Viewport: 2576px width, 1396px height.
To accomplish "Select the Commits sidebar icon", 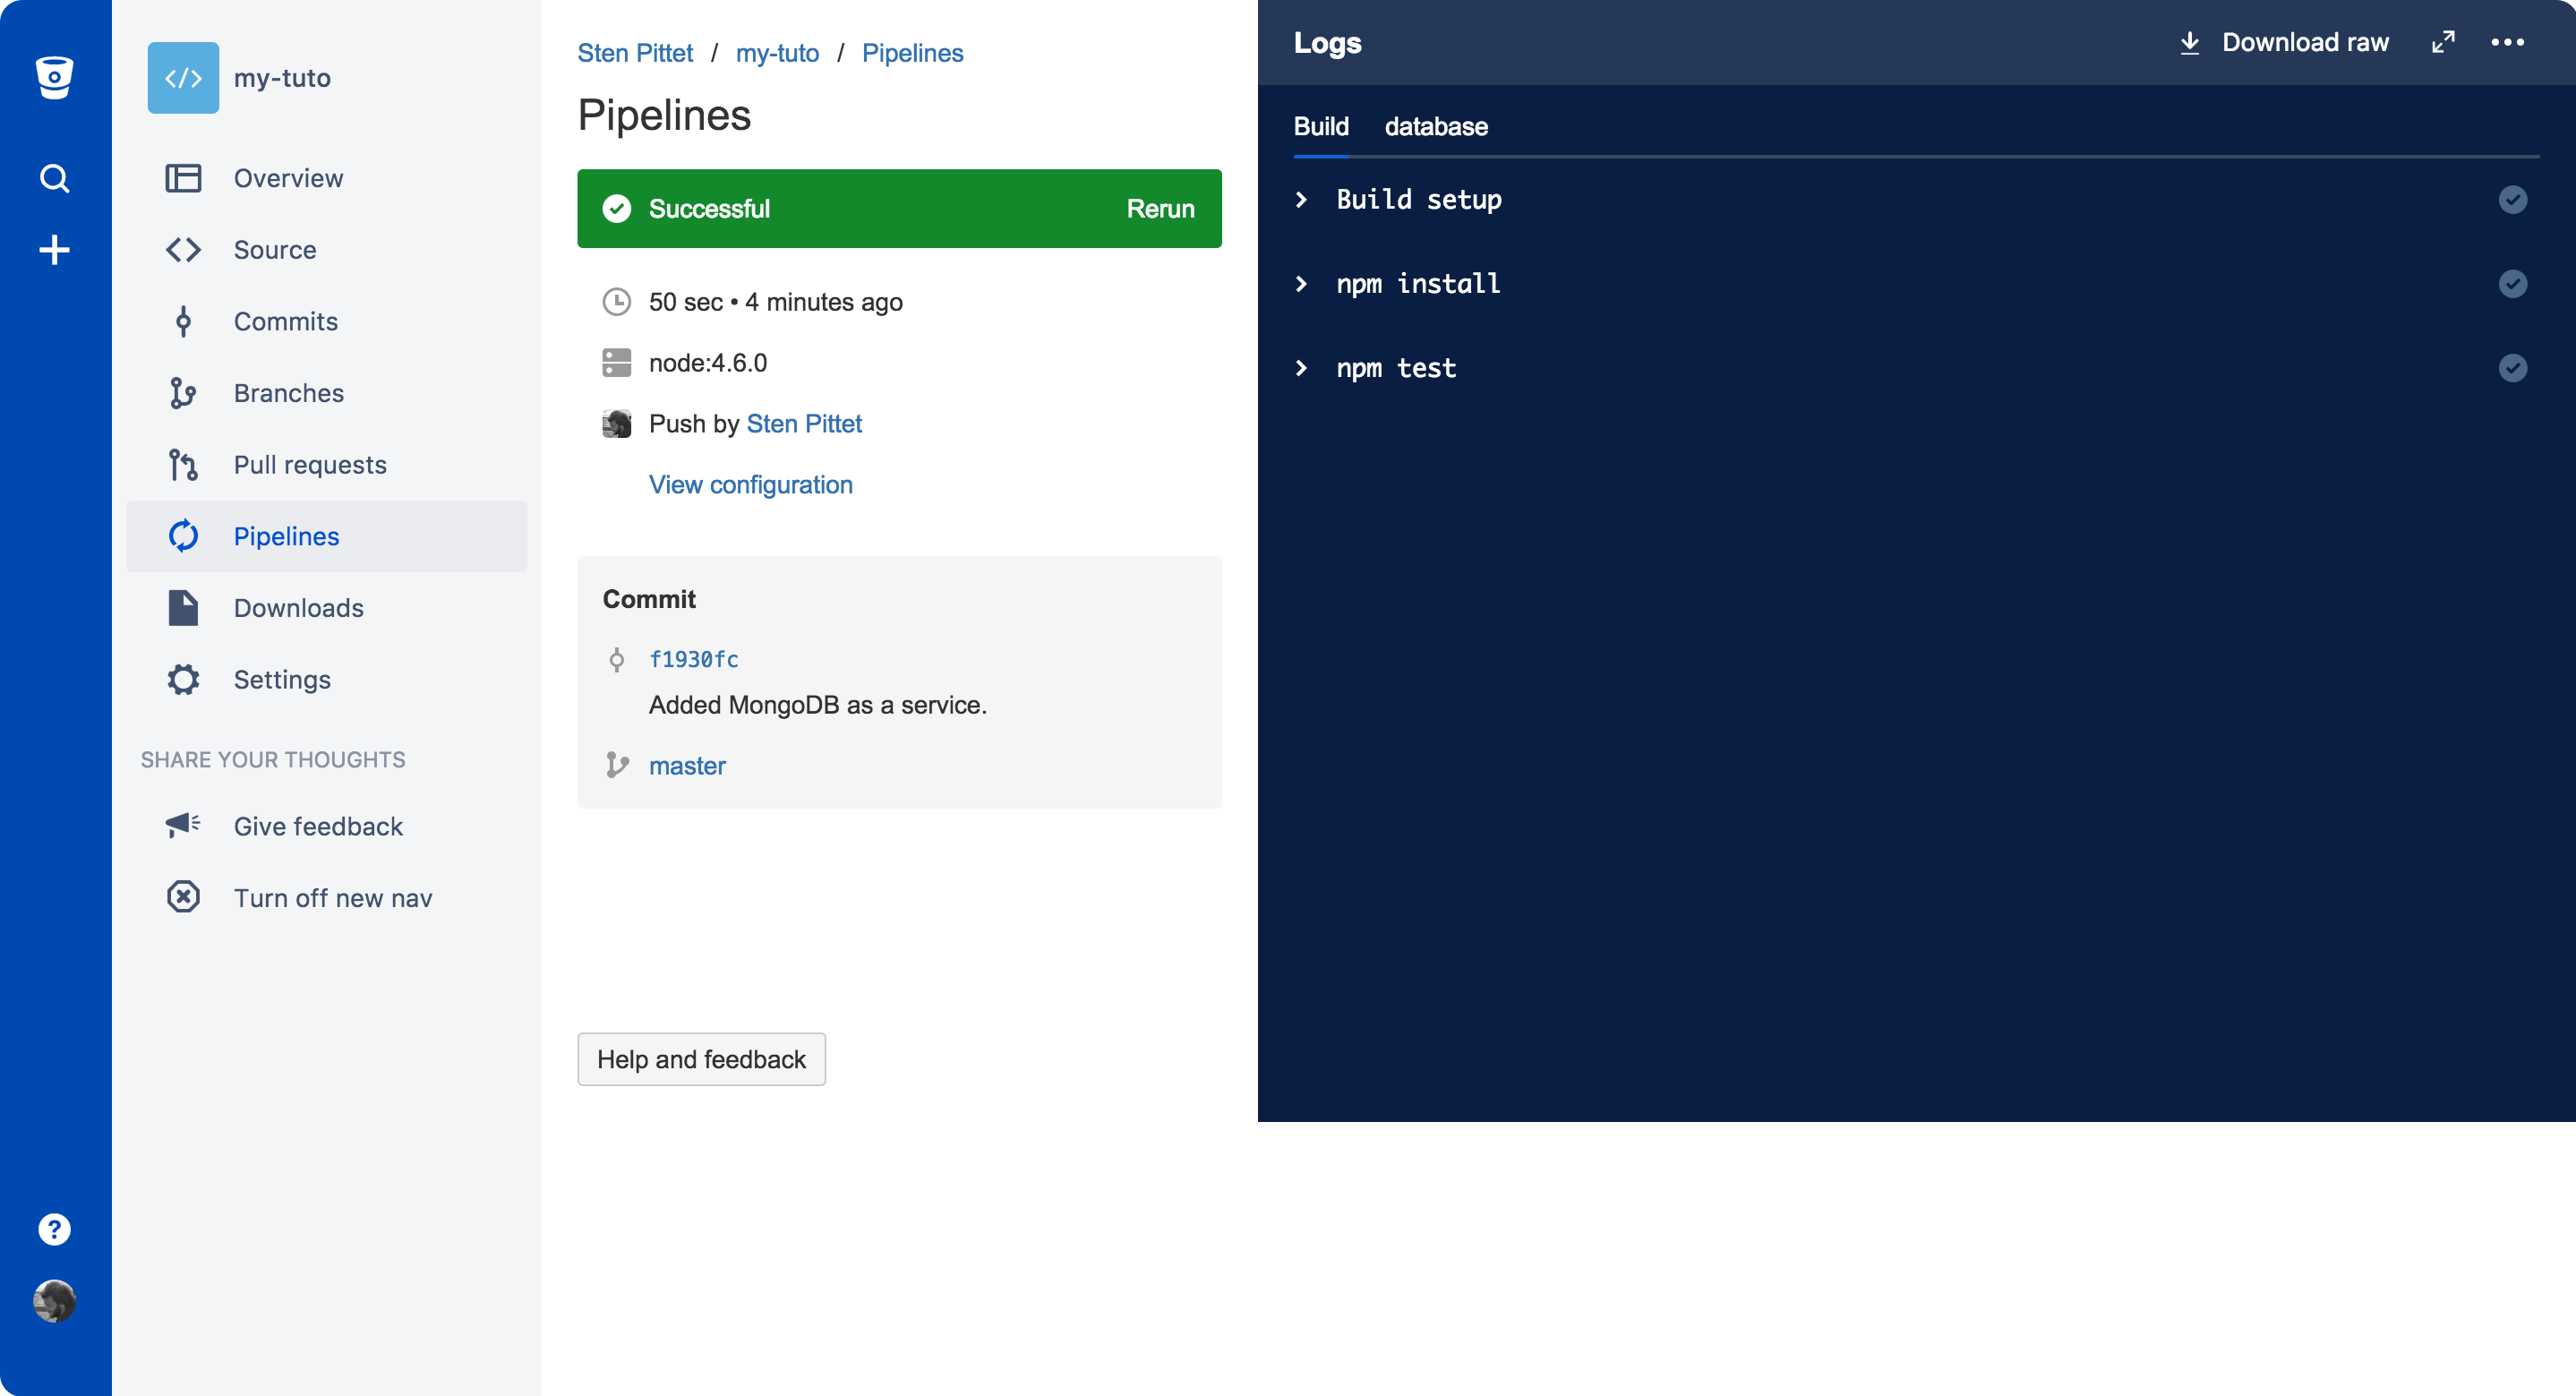I will [183, 321].
